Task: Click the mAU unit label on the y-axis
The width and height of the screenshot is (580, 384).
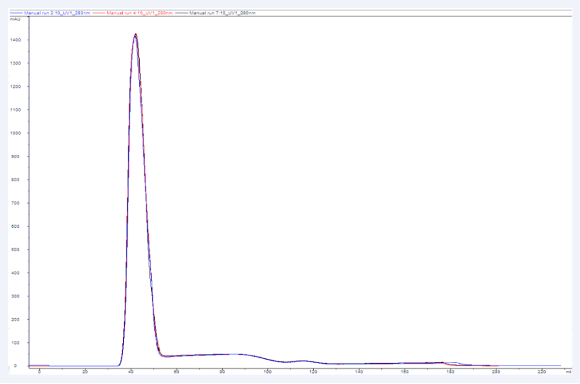Action: (15, 19)
